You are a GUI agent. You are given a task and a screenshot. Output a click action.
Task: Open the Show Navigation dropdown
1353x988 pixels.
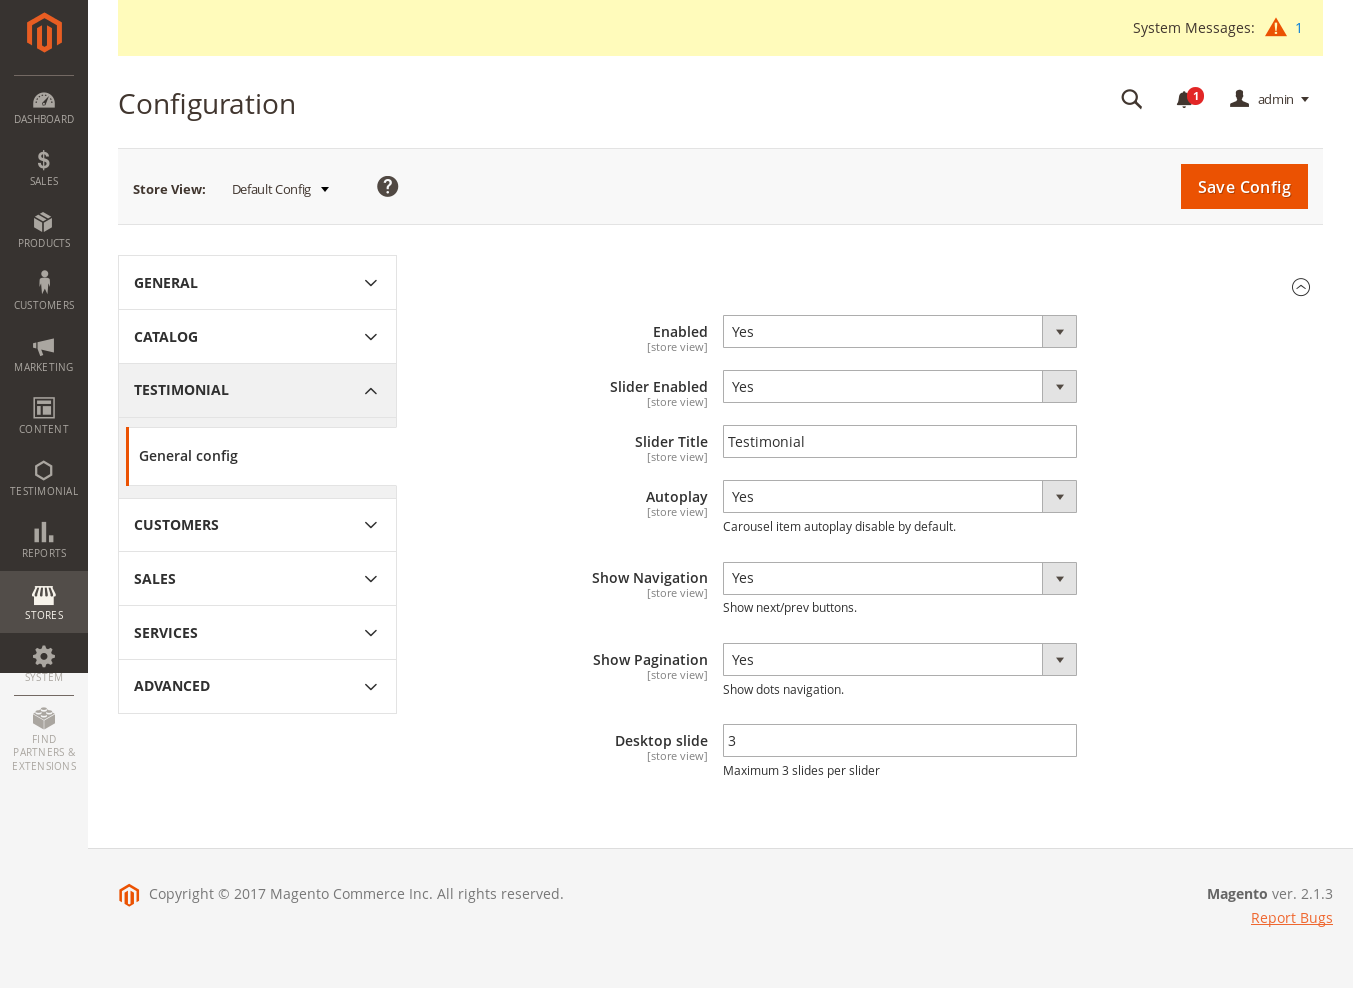click(900, 578)
